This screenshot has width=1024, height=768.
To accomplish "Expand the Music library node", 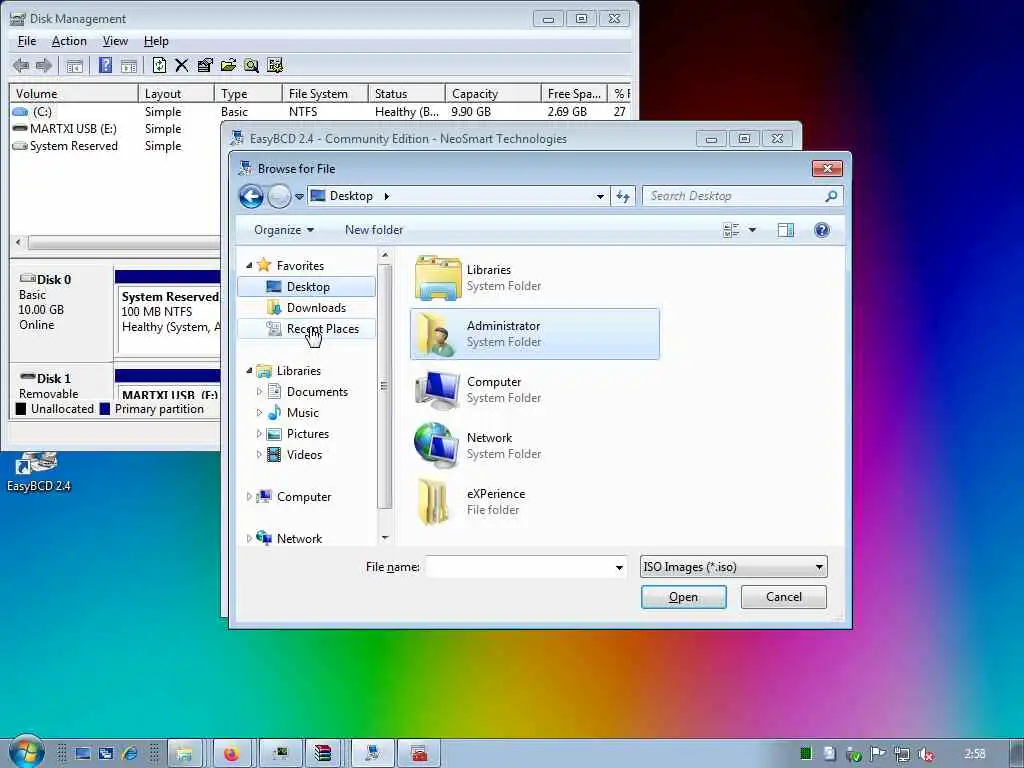I will 259,413.
